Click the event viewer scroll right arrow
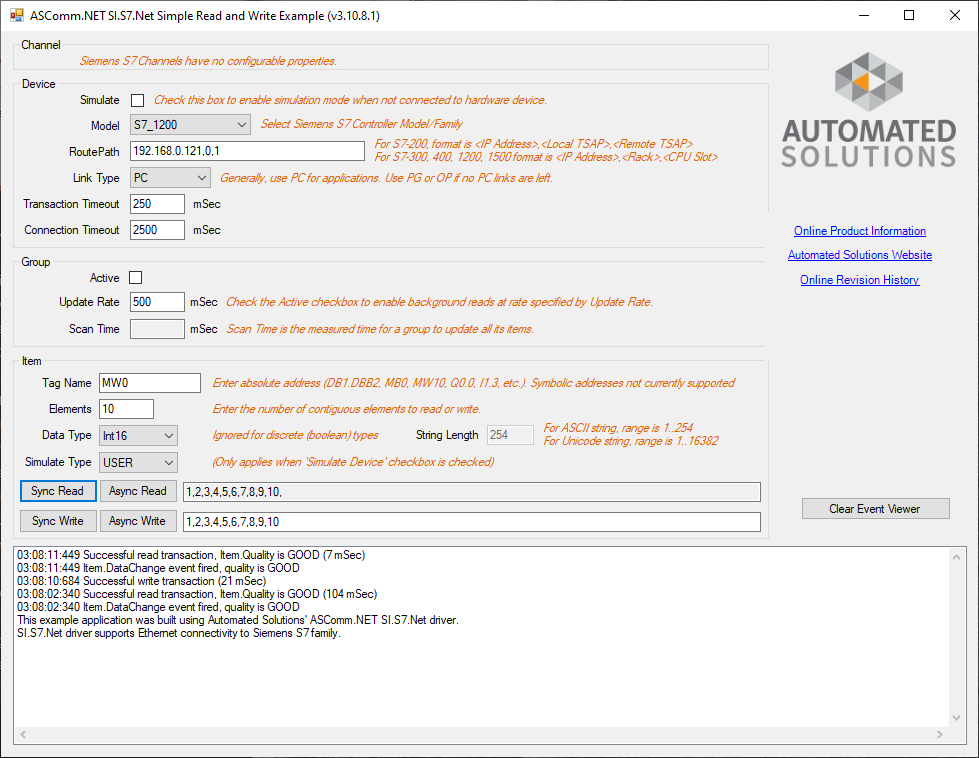The image size is (979, 758). pyautogui.click(x=940, y=735)
